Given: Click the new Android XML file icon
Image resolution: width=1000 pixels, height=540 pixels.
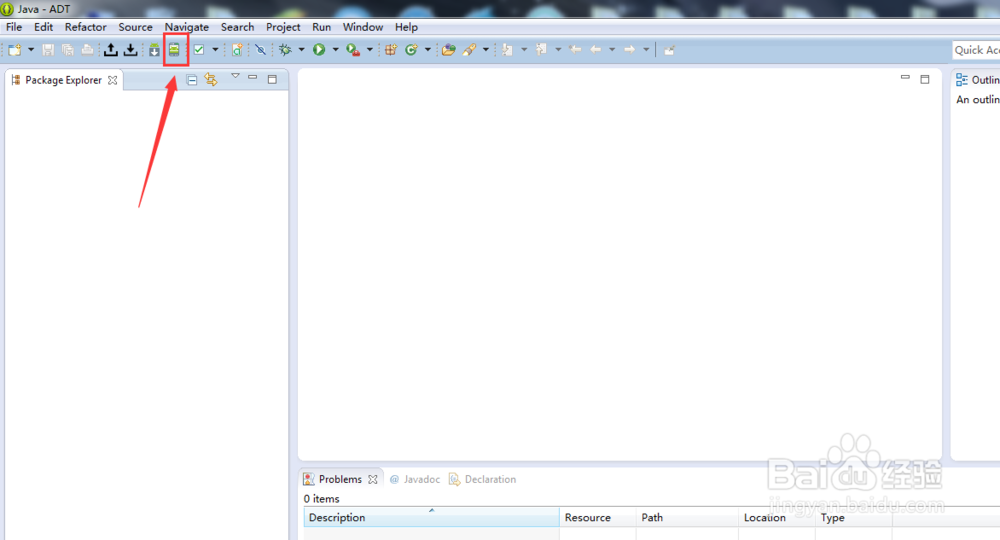Looking at the screenshot, I should click(x=237, y=50).
